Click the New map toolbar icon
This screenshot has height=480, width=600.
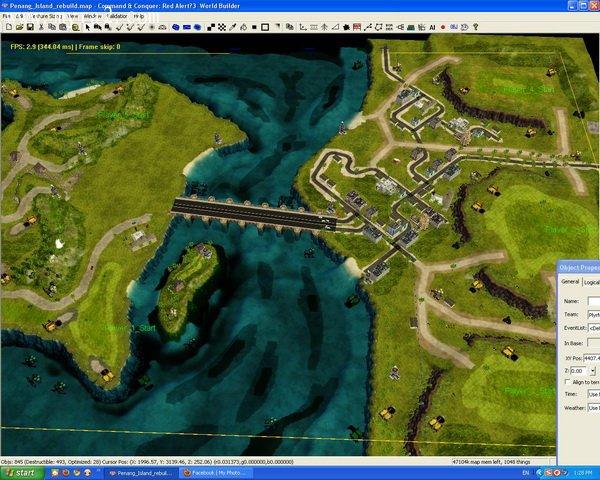[9, 27]
